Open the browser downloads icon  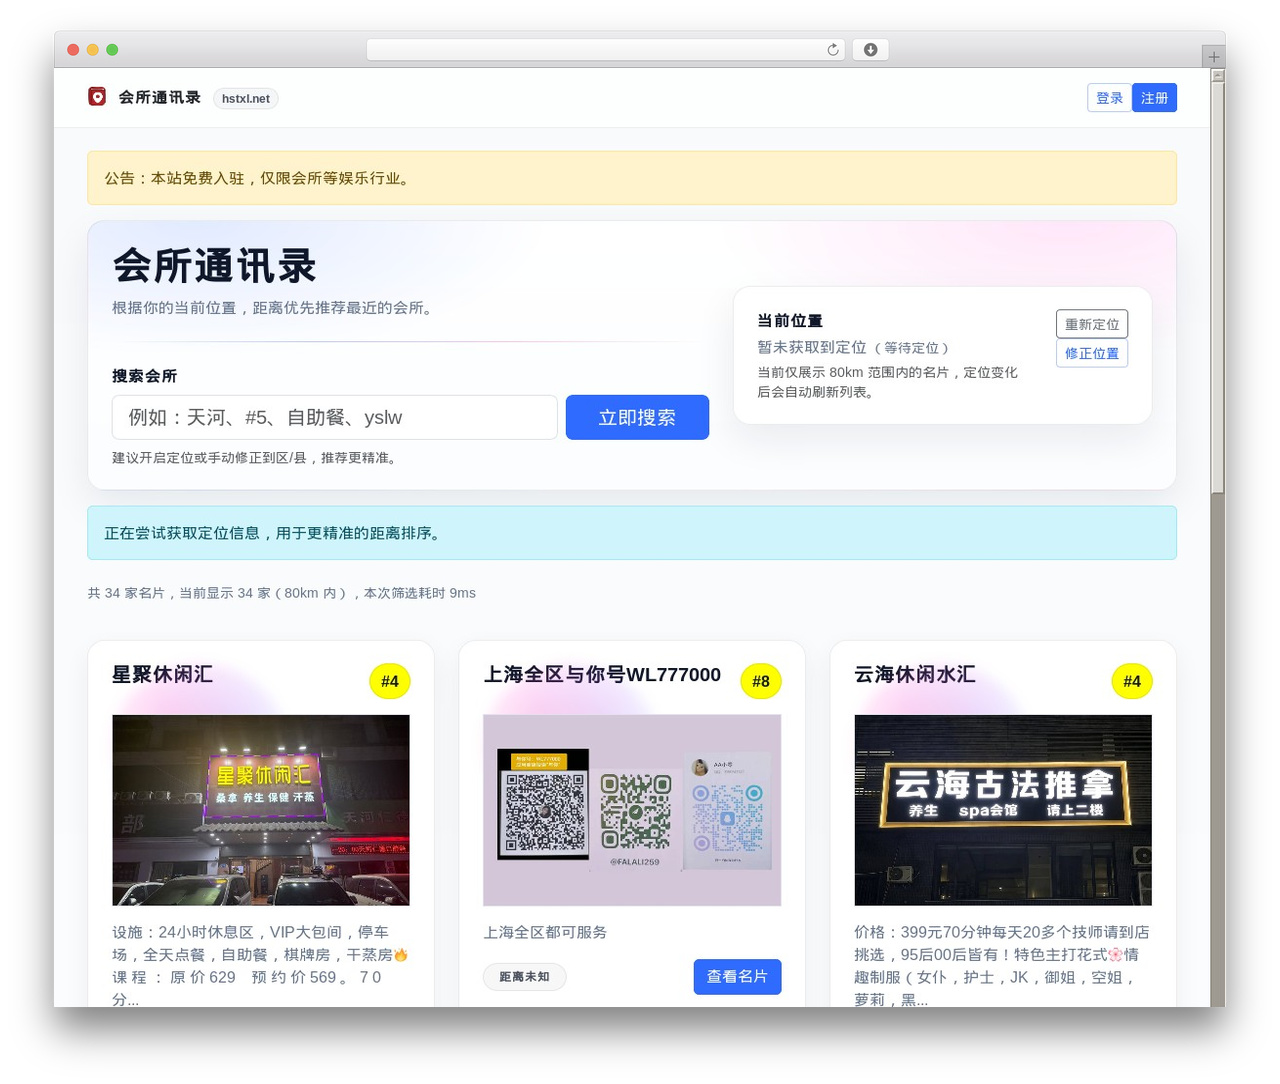click(x=871, y=50)
